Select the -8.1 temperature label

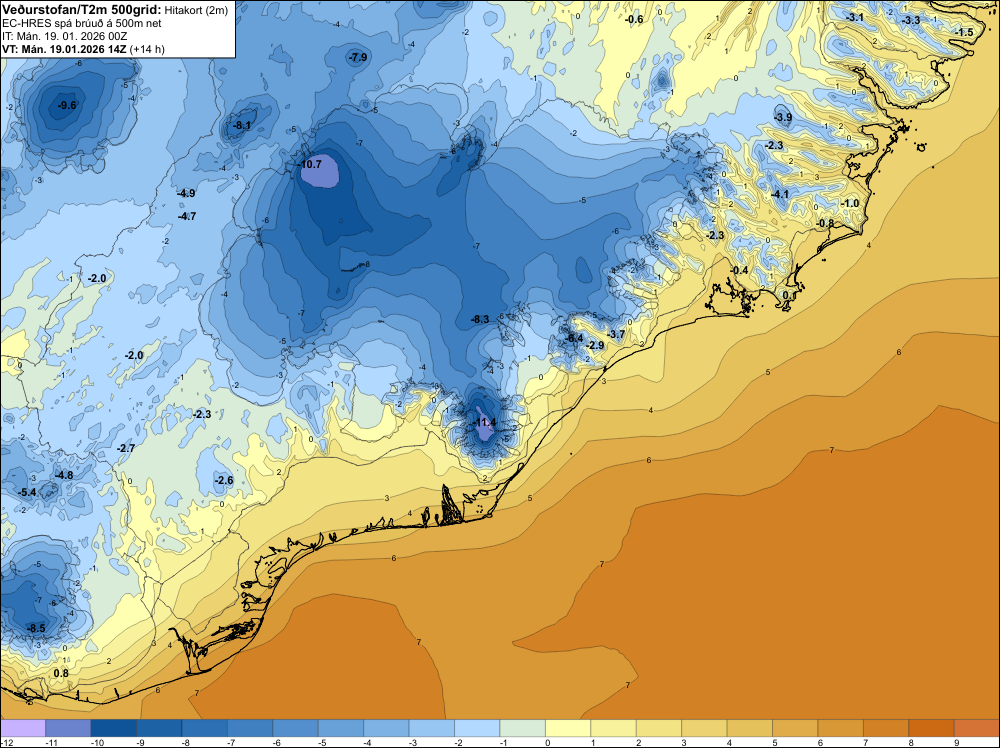pos(241,126)
